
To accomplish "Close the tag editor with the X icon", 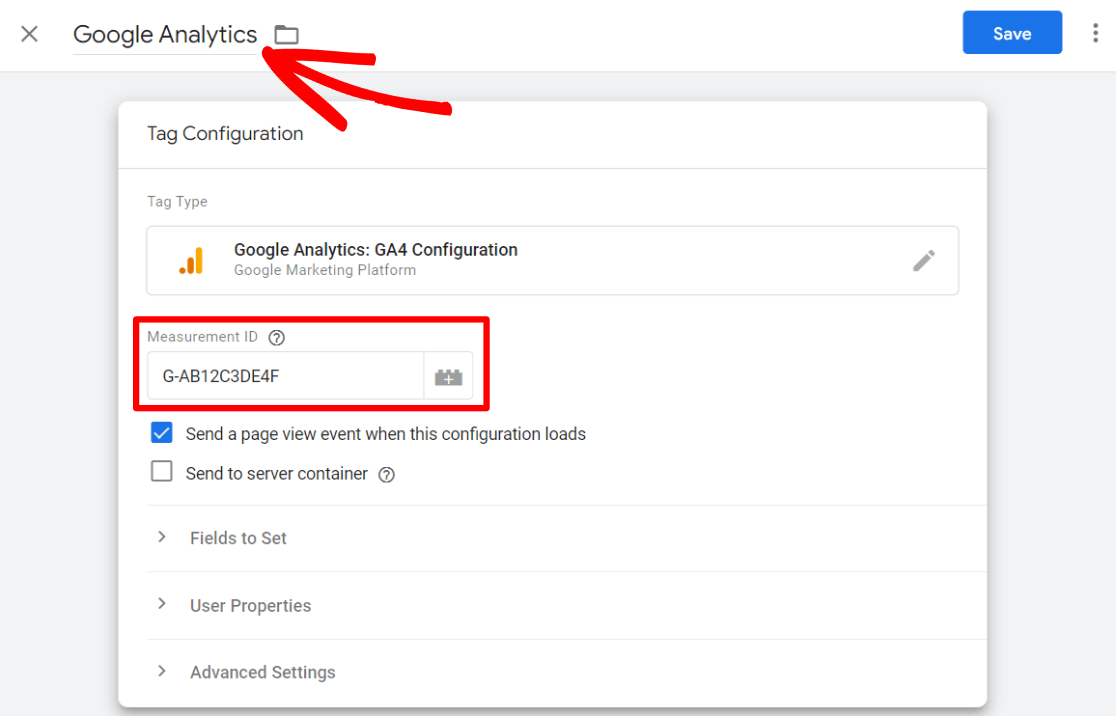I will [x=29, y=33].
